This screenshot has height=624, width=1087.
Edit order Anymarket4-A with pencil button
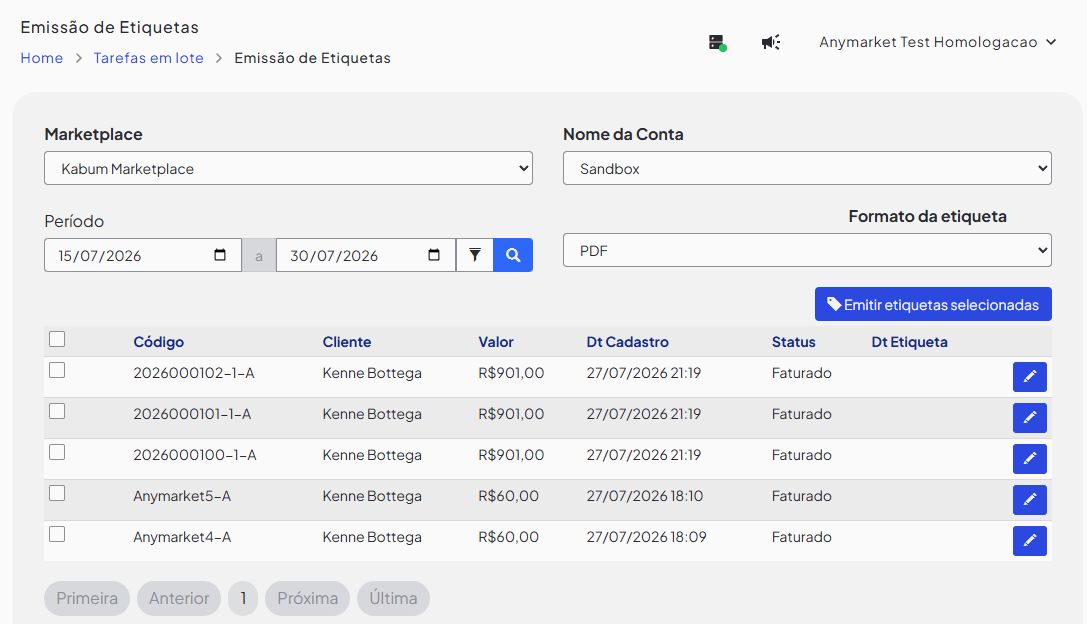[x=1029, y=540]
